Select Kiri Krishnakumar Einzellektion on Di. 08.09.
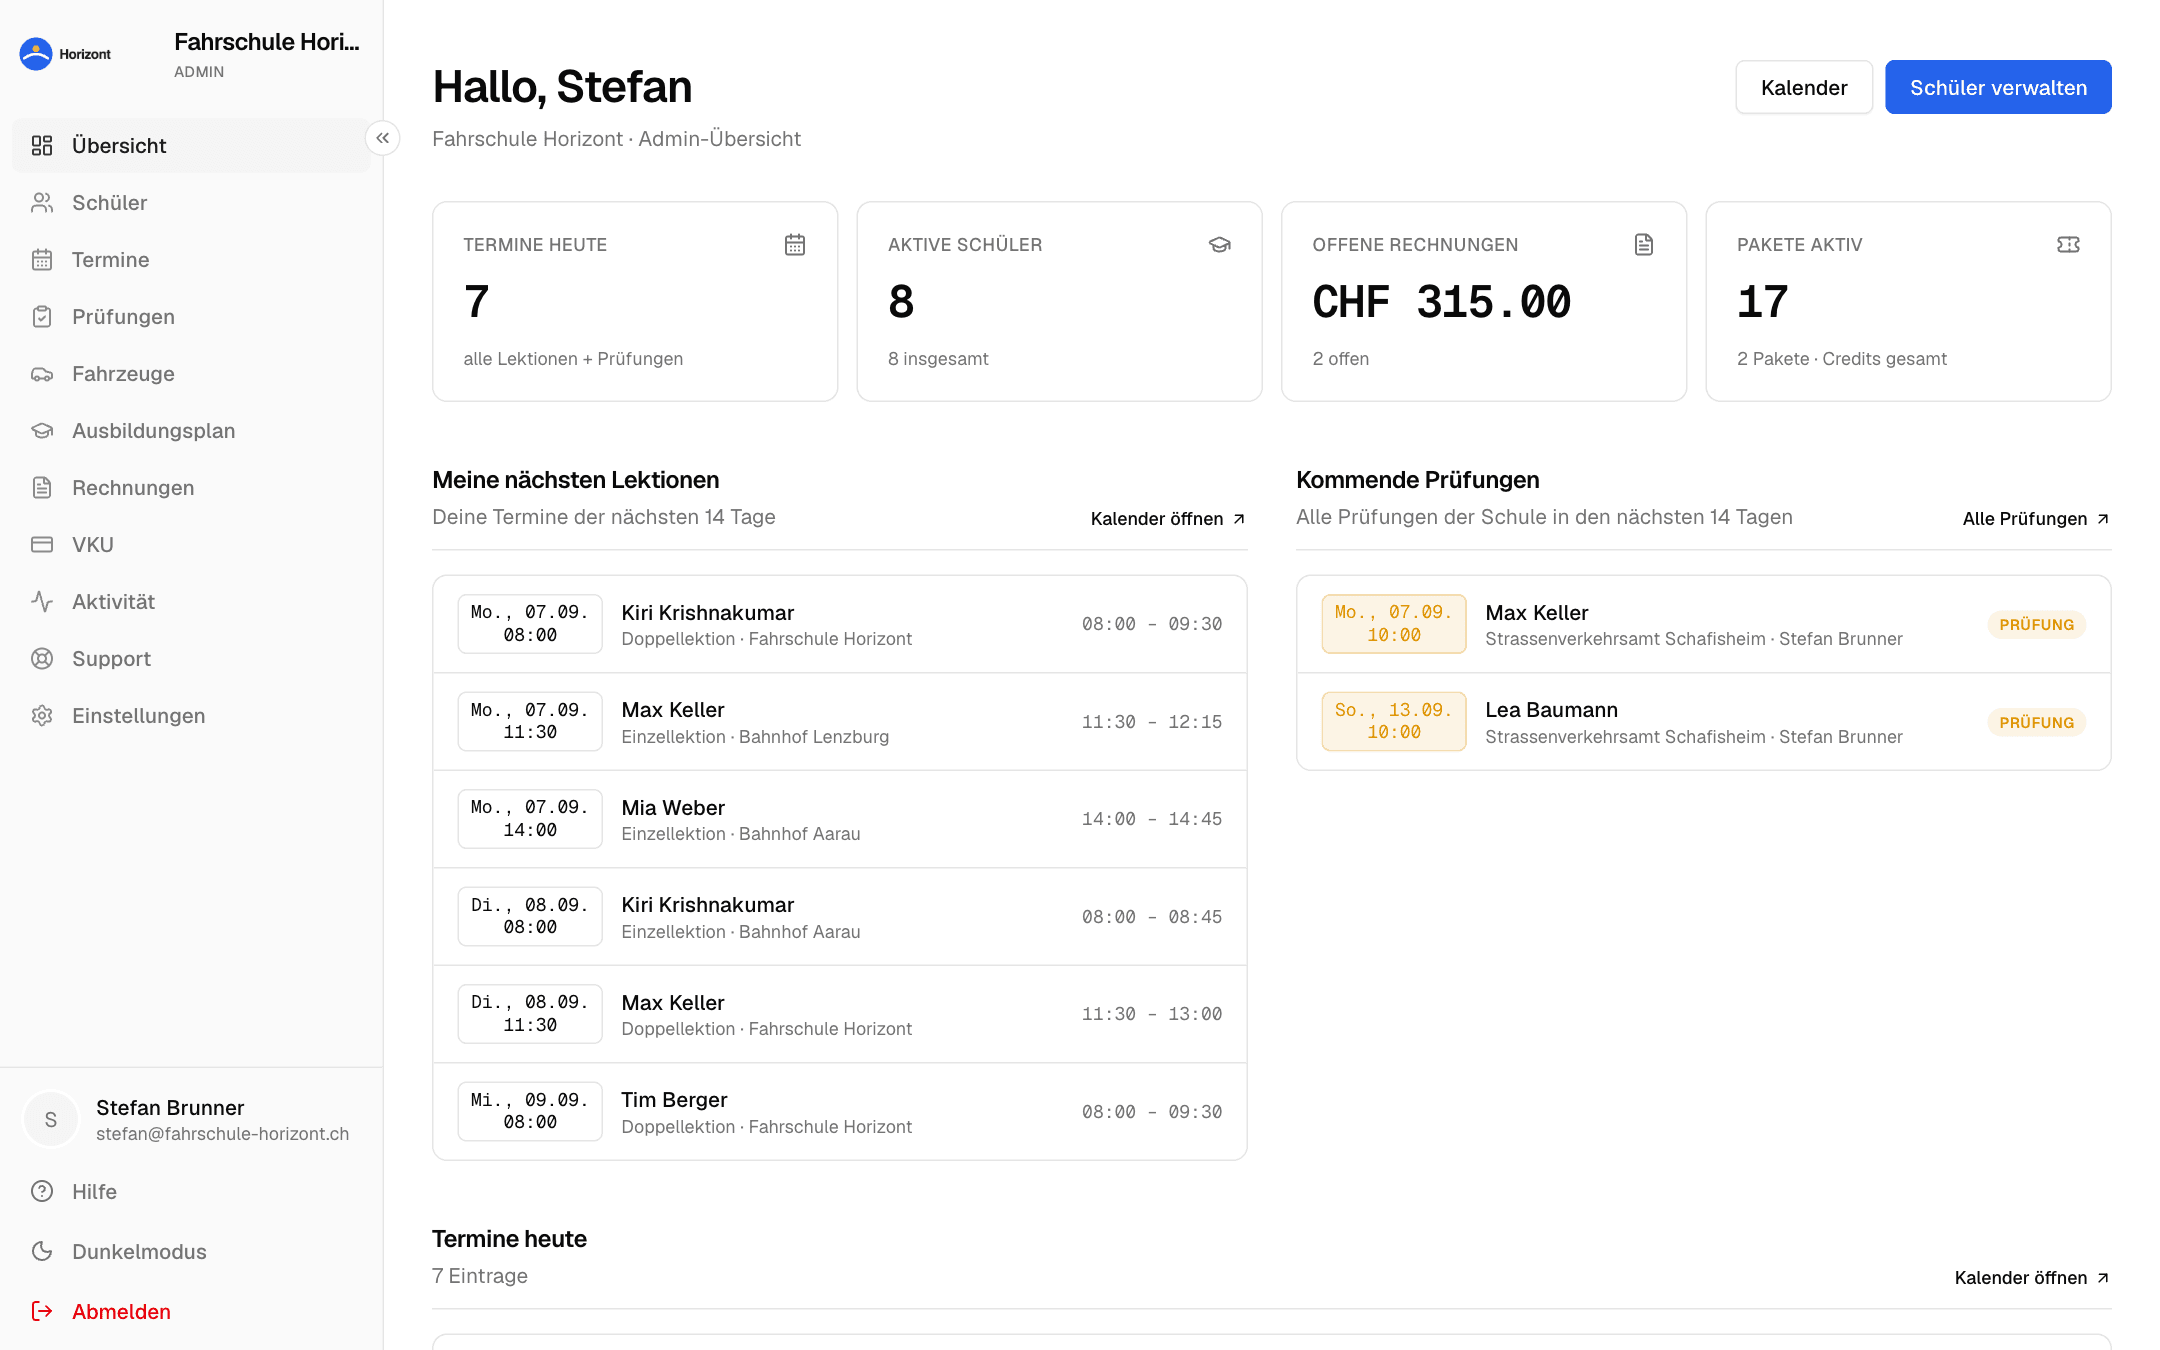The width and height of the screenshot is (2160, 1350). (x=840, y=917)
